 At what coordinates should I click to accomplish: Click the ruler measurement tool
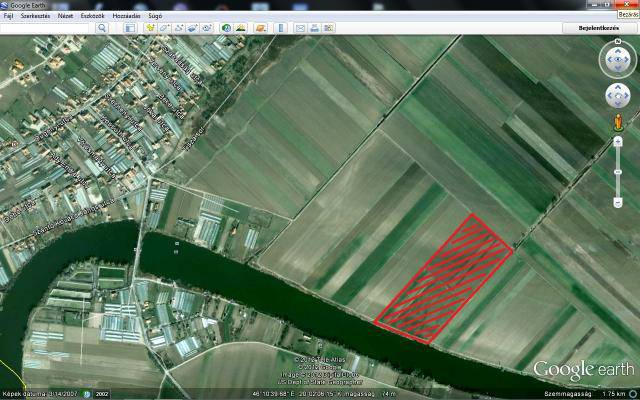coord(280,28)
